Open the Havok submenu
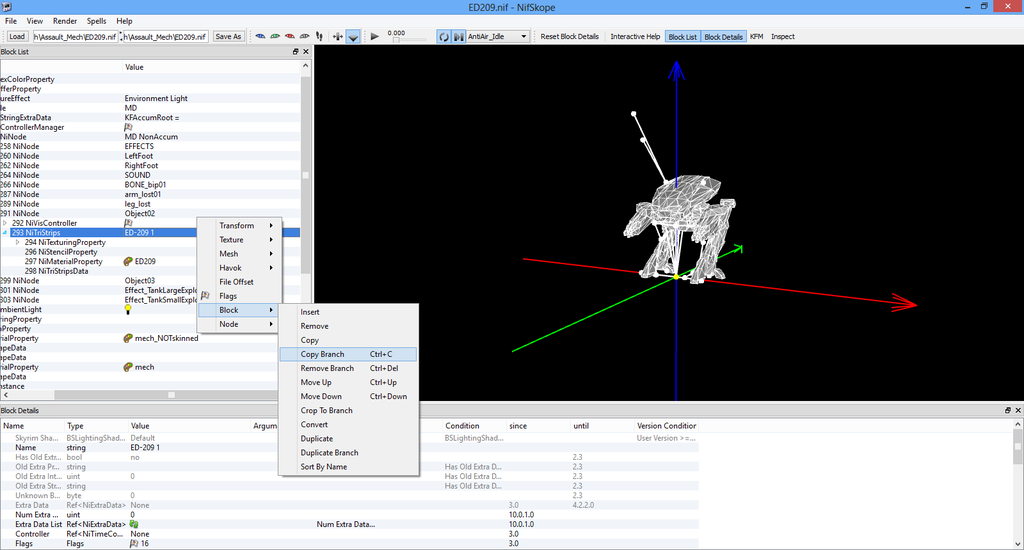 (240, 268)
